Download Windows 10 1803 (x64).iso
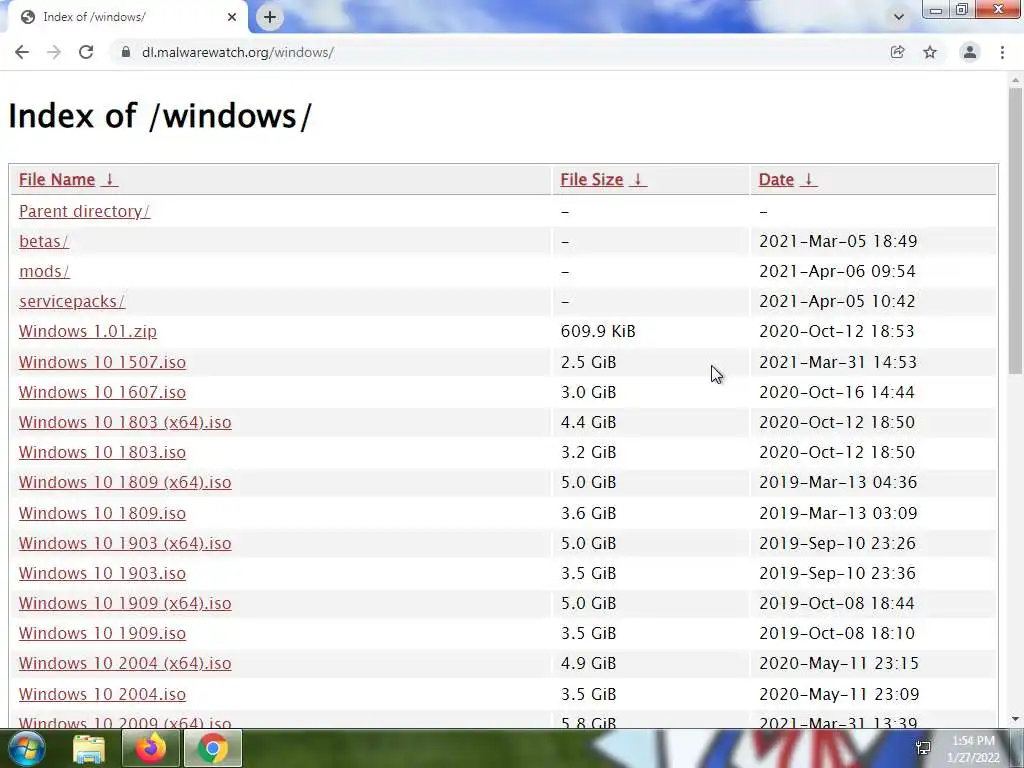The width and height of the screenshot is (1024, 768). click(125, 422)
